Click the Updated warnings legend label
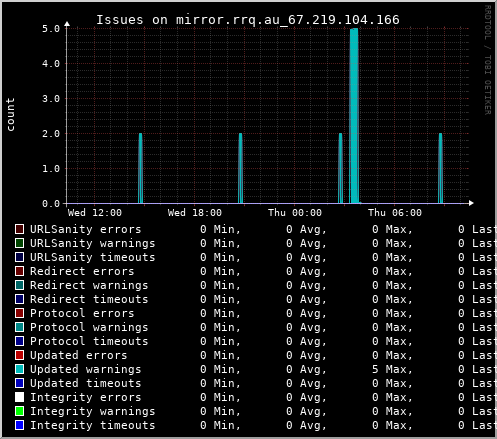The image size is (497, 439). [86, 369]
